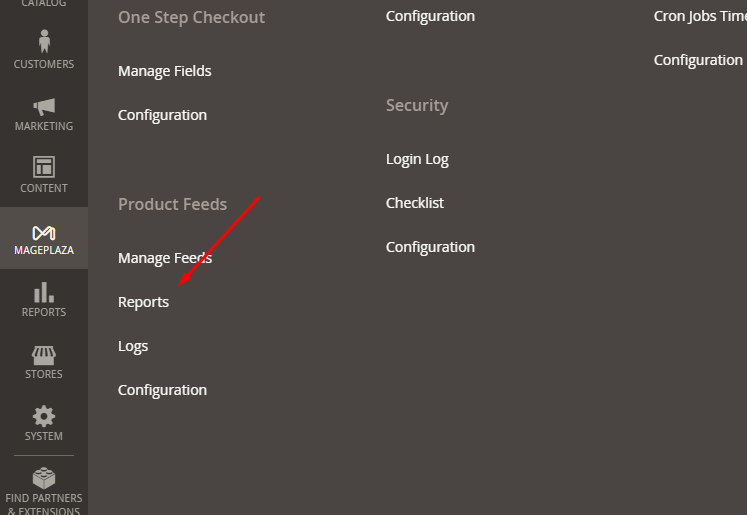Open Logs under Product Feeds

point(133,346)
